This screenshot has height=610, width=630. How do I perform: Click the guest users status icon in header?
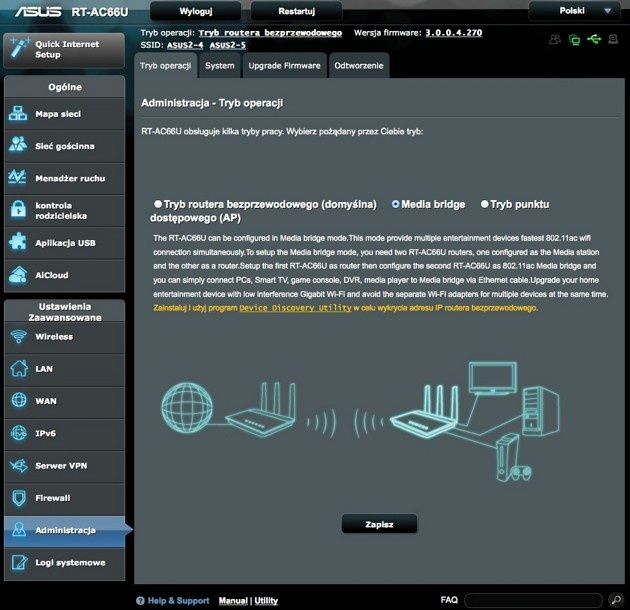tap(555, 39)
